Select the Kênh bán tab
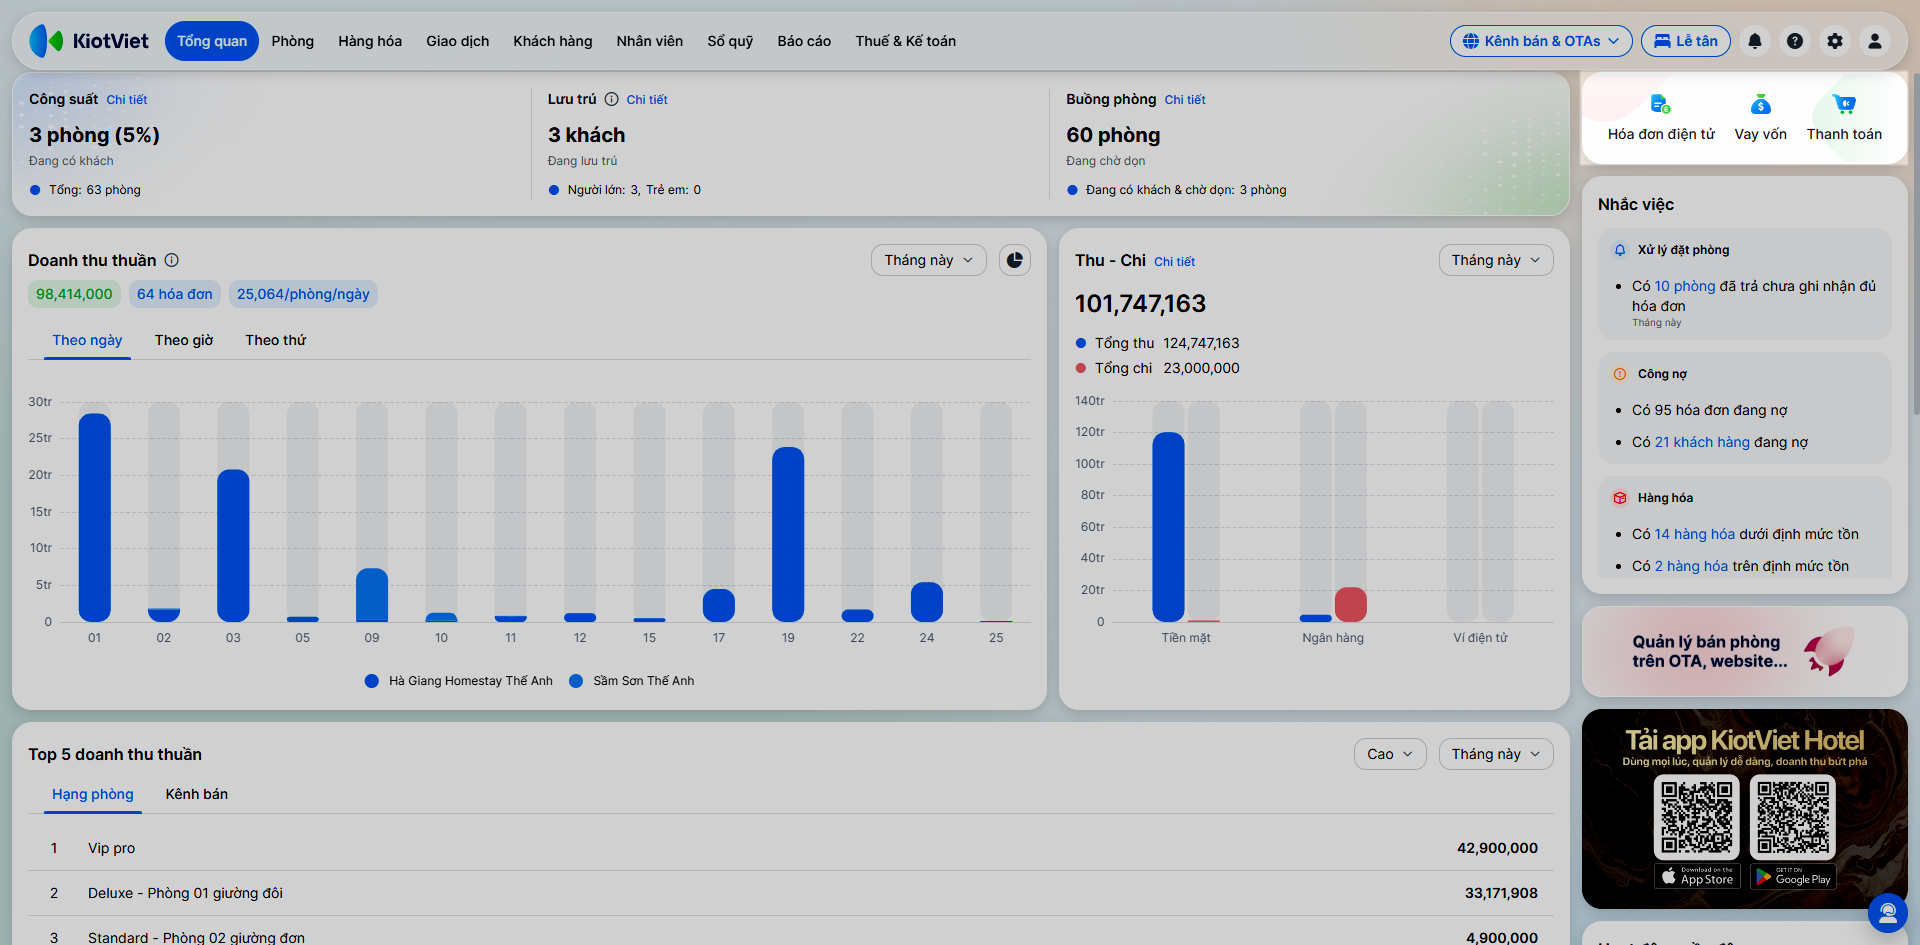The height and width of the screenshot is (945, 1920). (197, 794)
